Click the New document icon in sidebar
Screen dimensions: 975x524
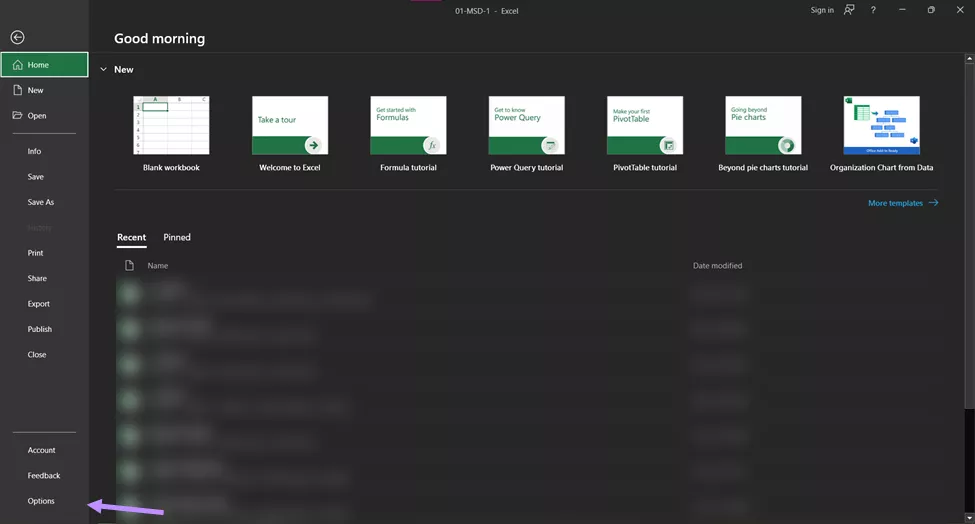18,90
